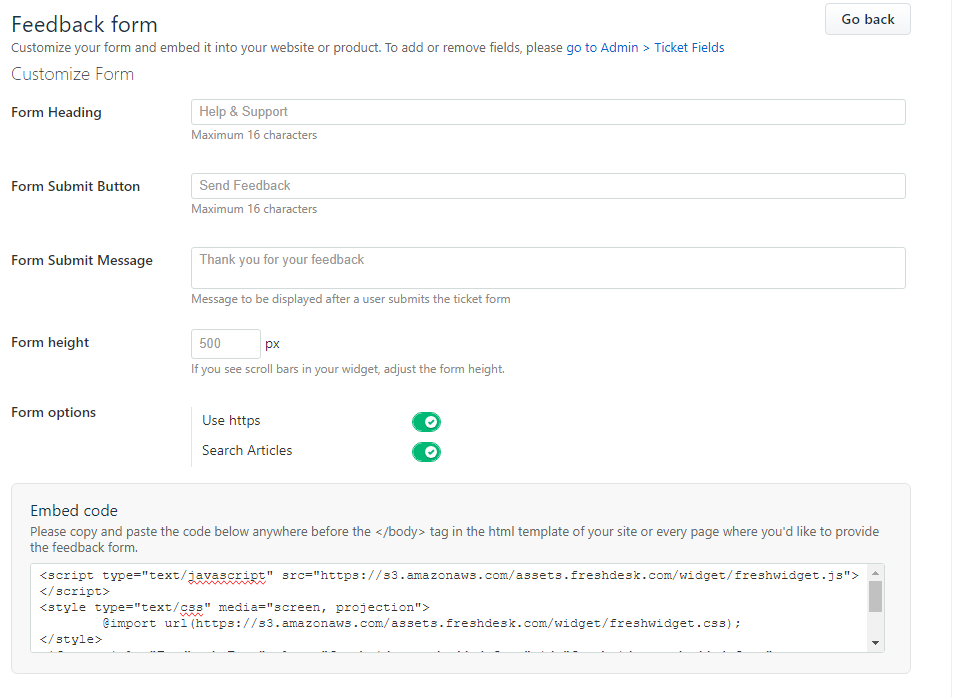Disable the Use https toggle
Viewport: 965px width, 697px height.
[426, 422]
